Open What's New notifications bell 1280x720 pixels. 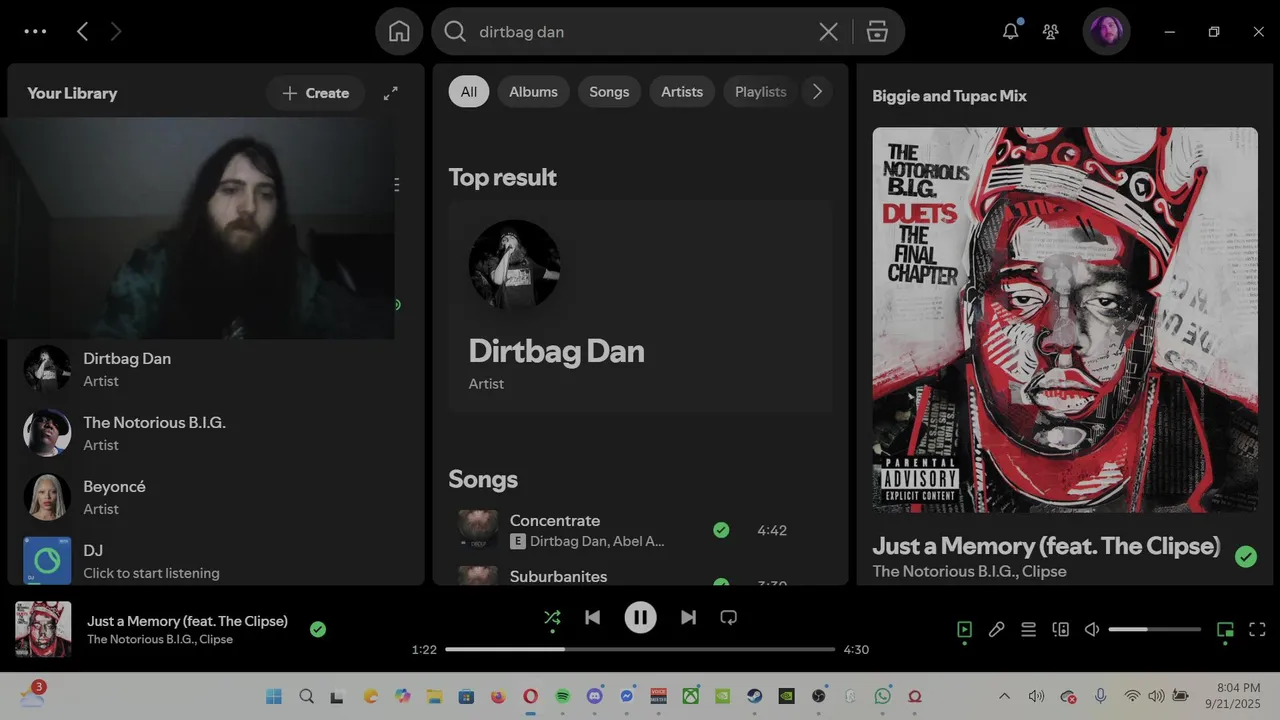coord(1011,31)
